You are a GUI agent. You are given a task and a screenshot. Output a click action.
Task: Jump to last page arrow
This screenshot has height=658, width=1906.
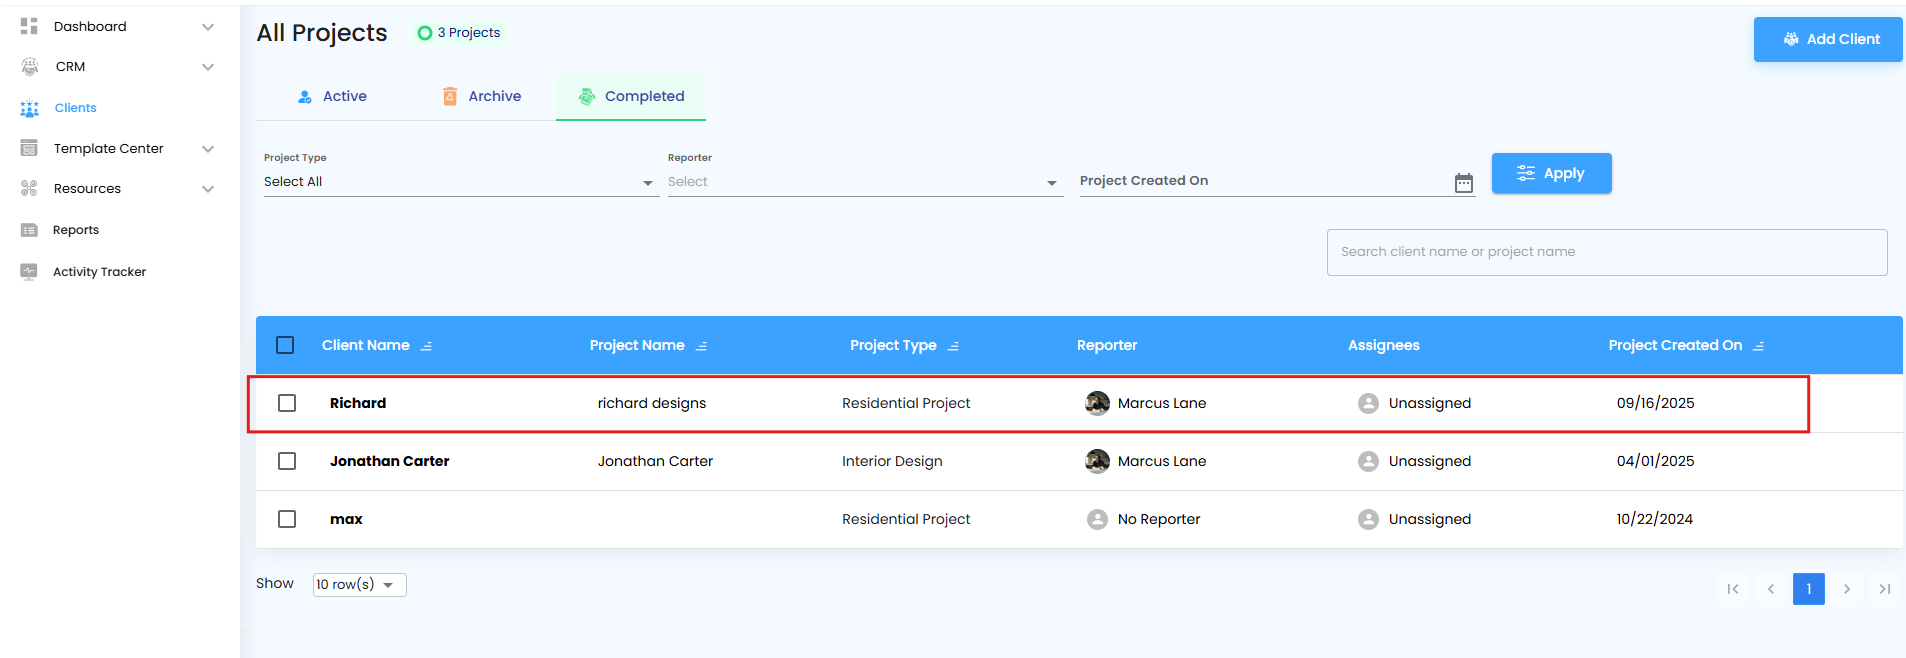point(1885,589)
